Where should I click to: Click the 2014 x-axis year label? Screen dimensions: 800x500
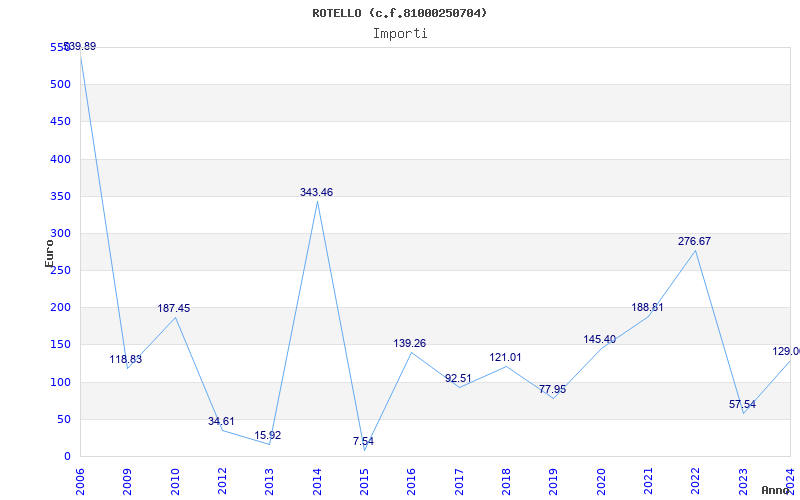317,482
